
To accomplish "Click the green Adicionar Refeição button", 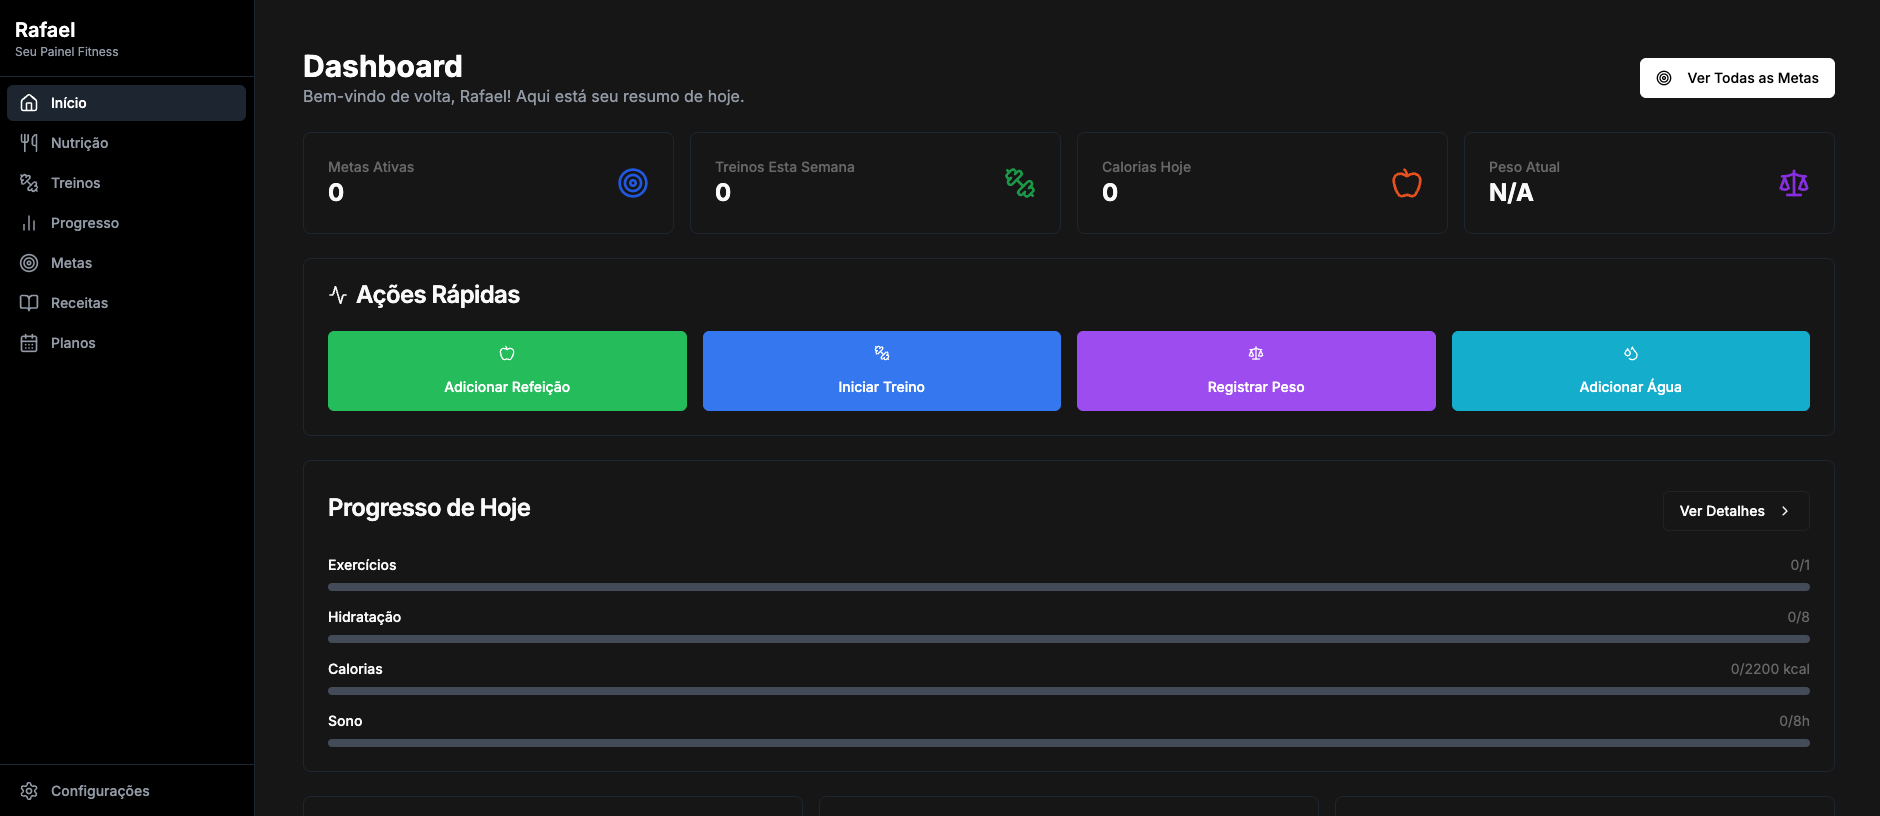I will 507,371.
